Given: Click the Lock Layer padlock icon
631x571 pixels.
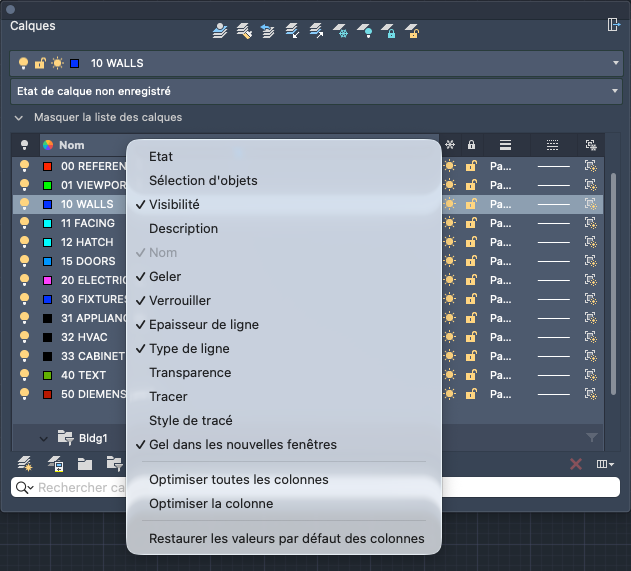Looking at the screenshot, I should (x=388, y=31).
